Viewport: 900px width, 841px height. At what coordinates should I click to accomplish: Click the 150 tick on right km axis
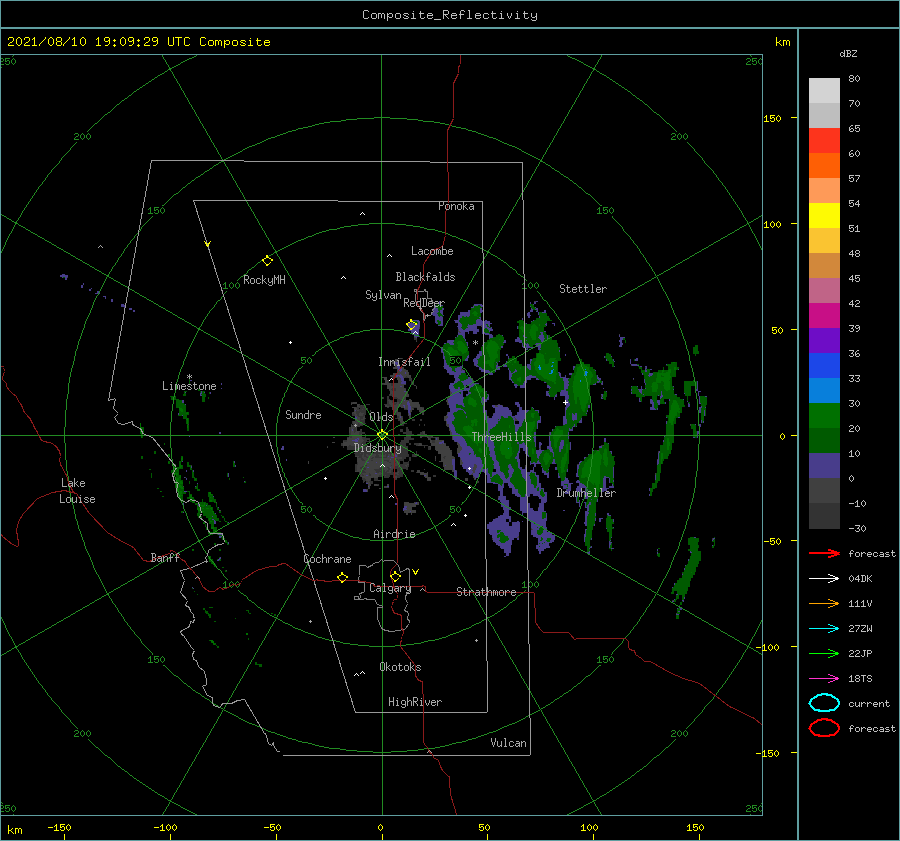(772, 118)
